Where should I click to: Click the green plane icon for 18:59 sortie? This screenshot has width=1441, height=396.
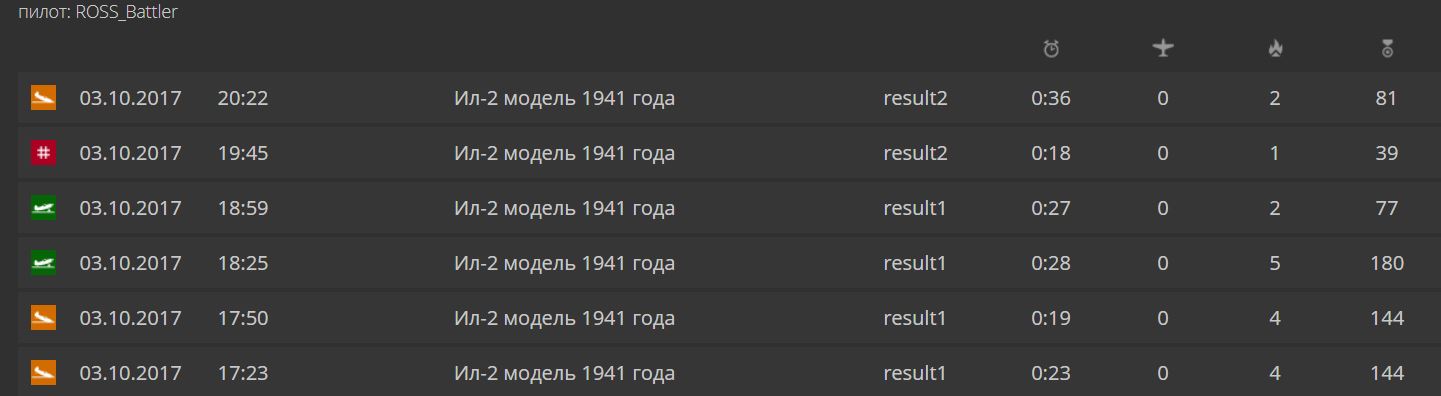pyautogui.click(x=43, y=208)
